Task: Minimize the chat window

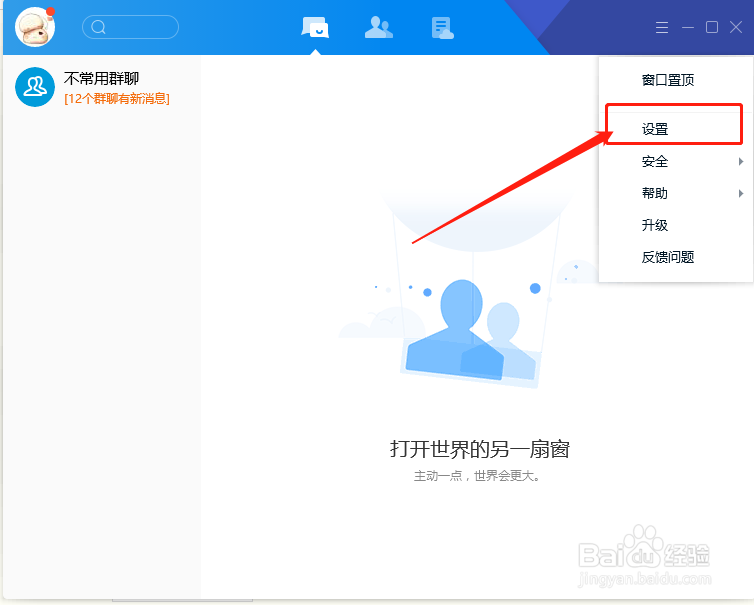Action: click(688, 27)
